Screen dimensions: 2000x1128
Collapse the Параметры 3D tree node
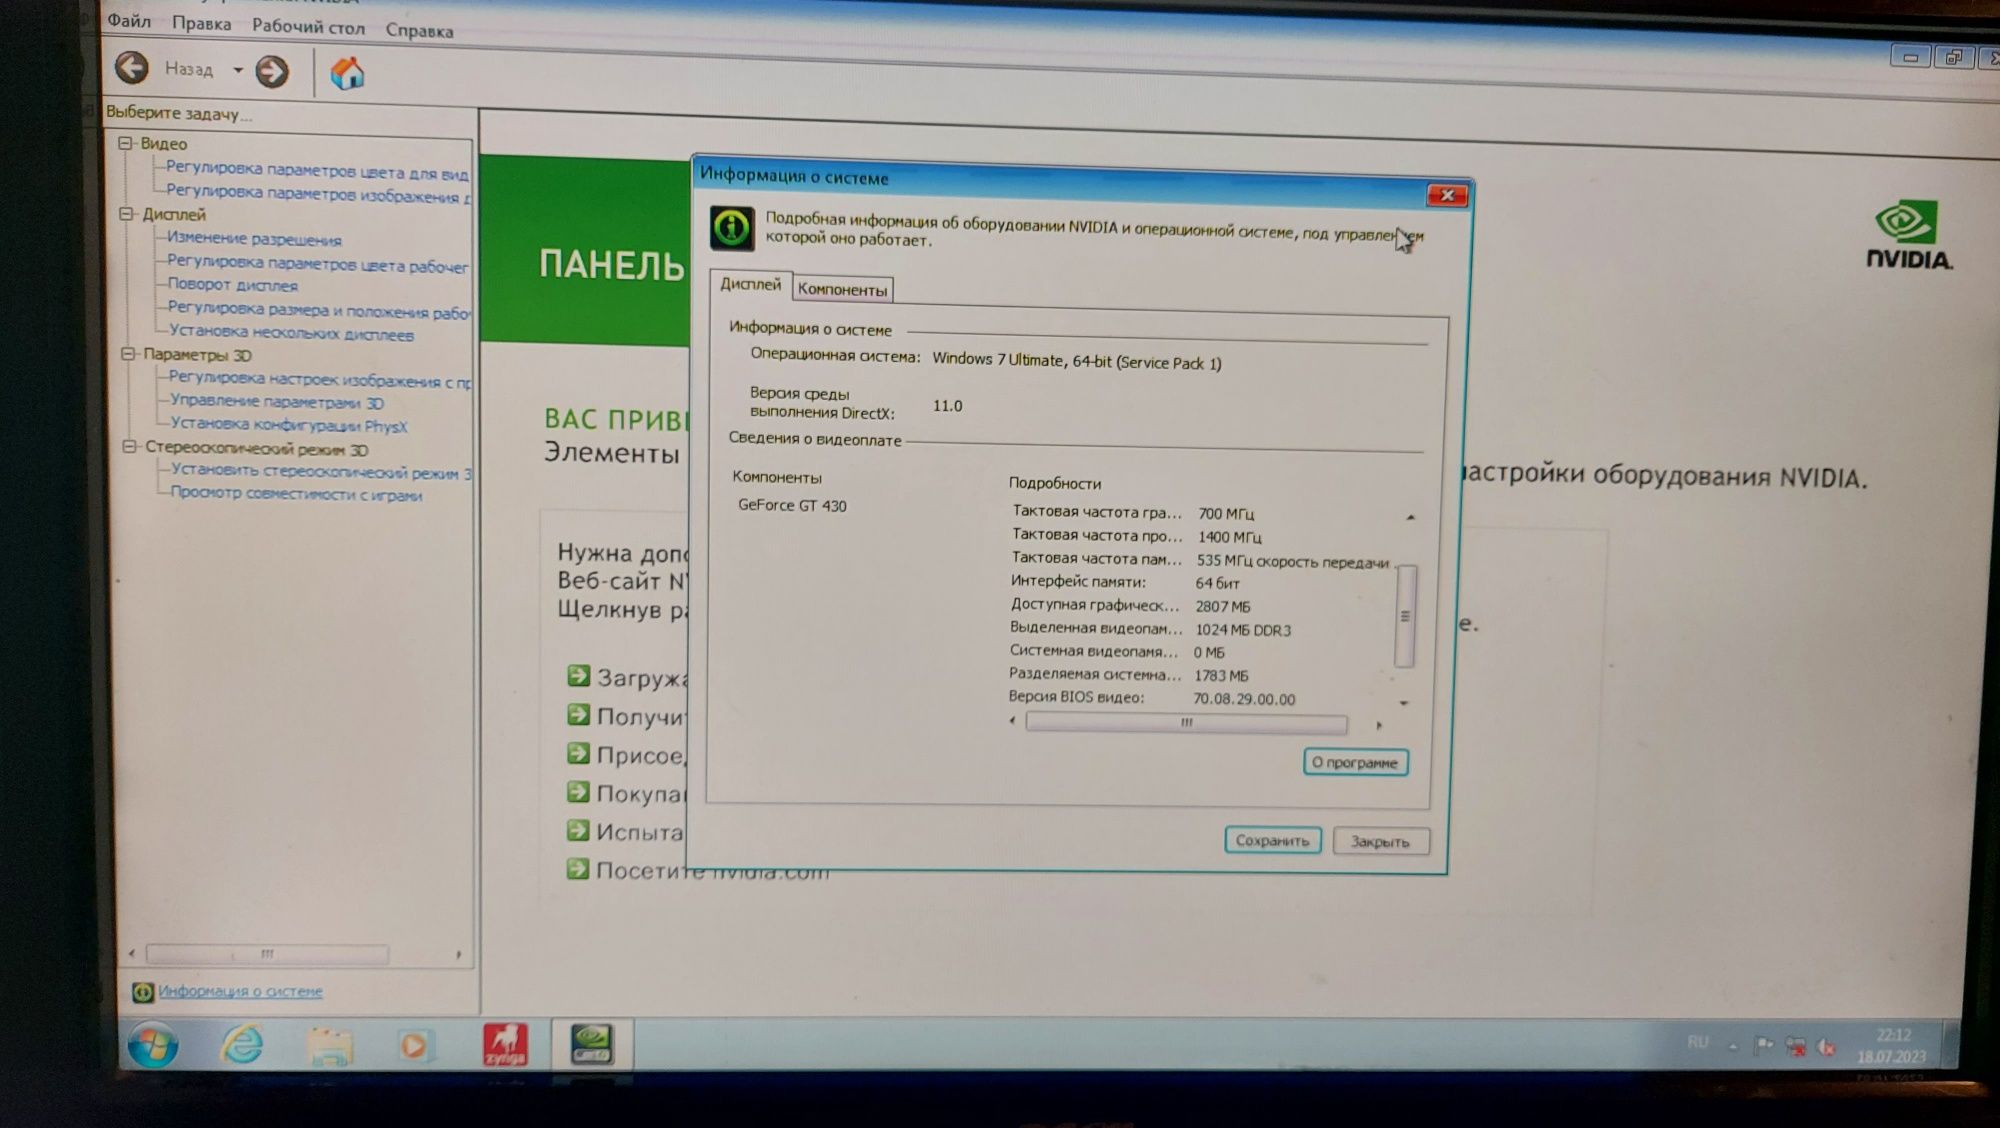pyautogui.click(x=128, y=354)
